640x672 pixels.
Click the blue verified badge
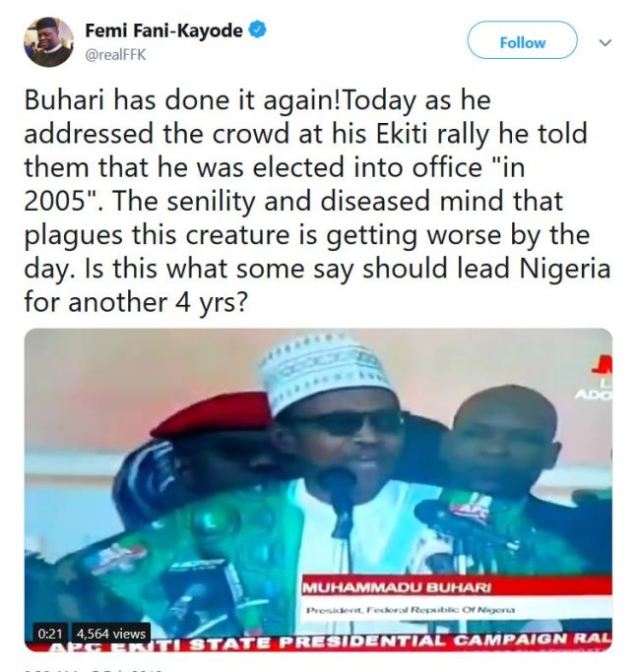(257, 31)
